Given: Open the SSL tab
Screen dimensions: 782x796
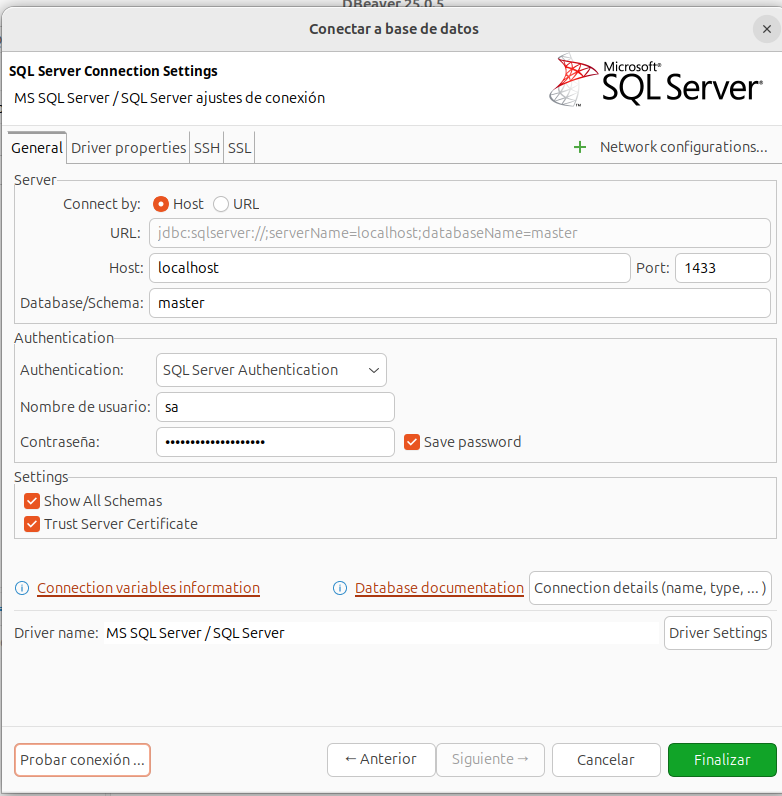Looking at the screenshot, I should coord(239,148).
